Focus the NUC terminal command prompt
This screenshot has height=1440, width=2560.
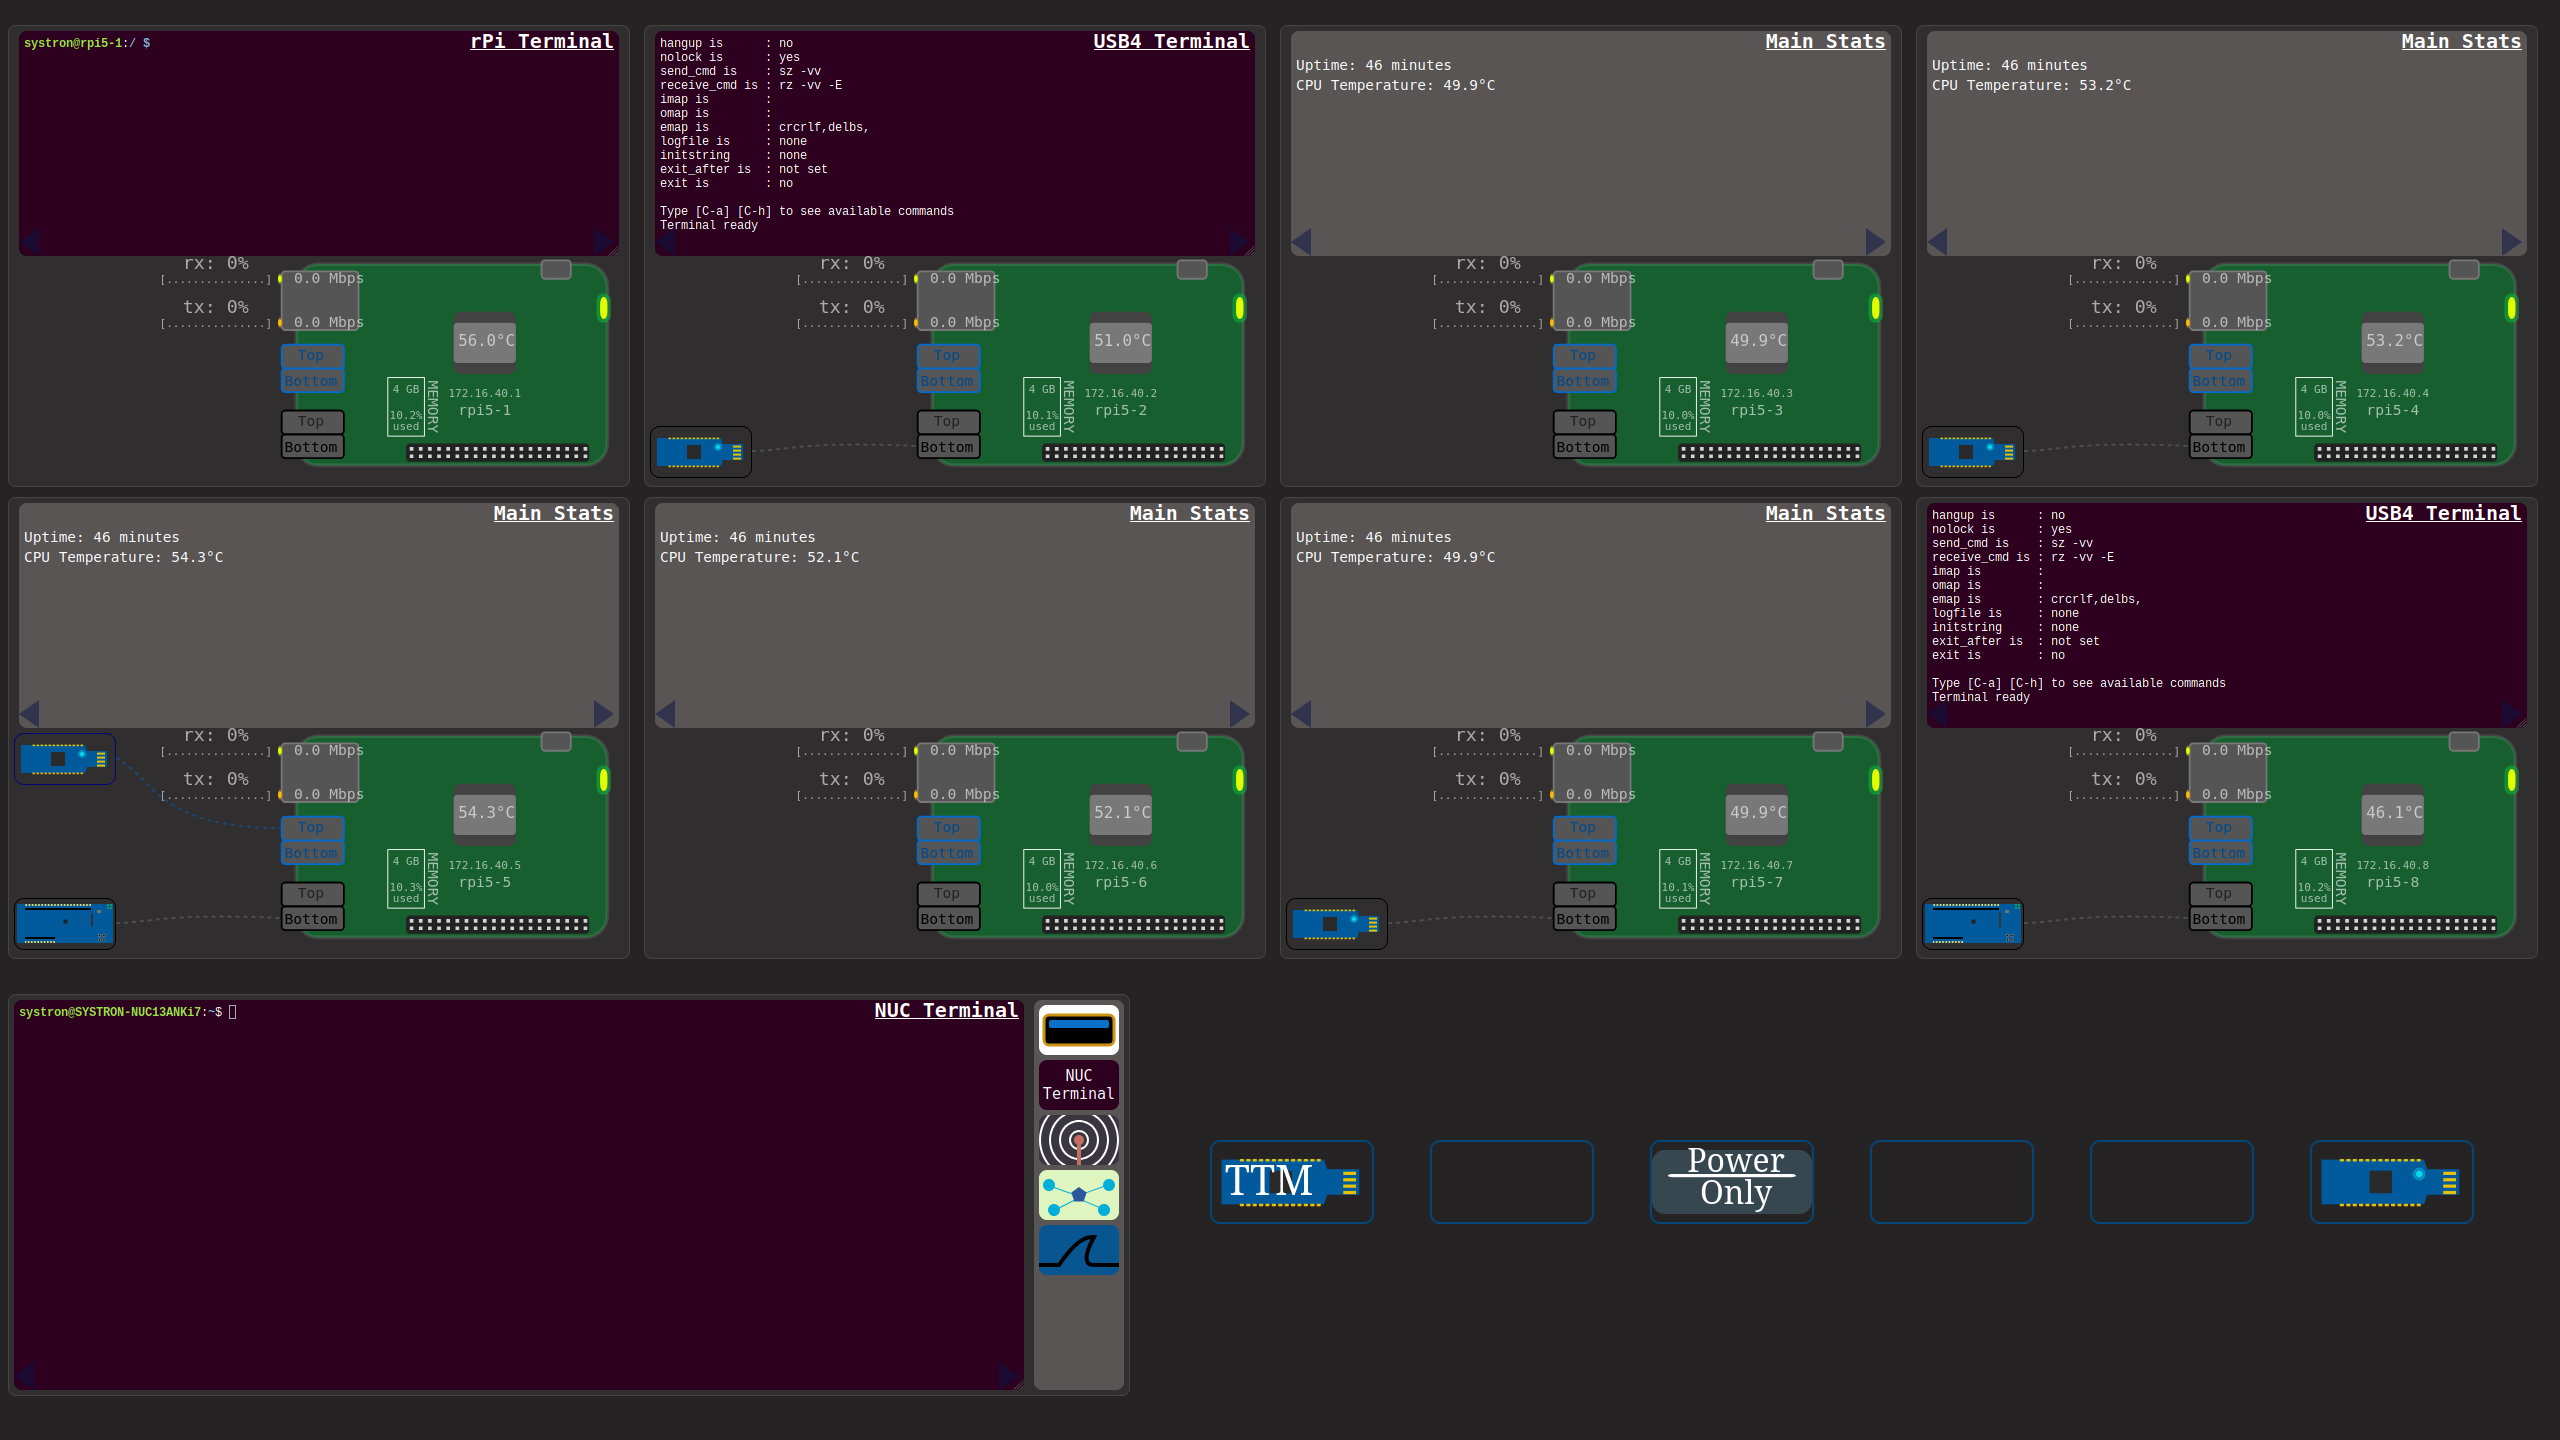point(128,1012)
